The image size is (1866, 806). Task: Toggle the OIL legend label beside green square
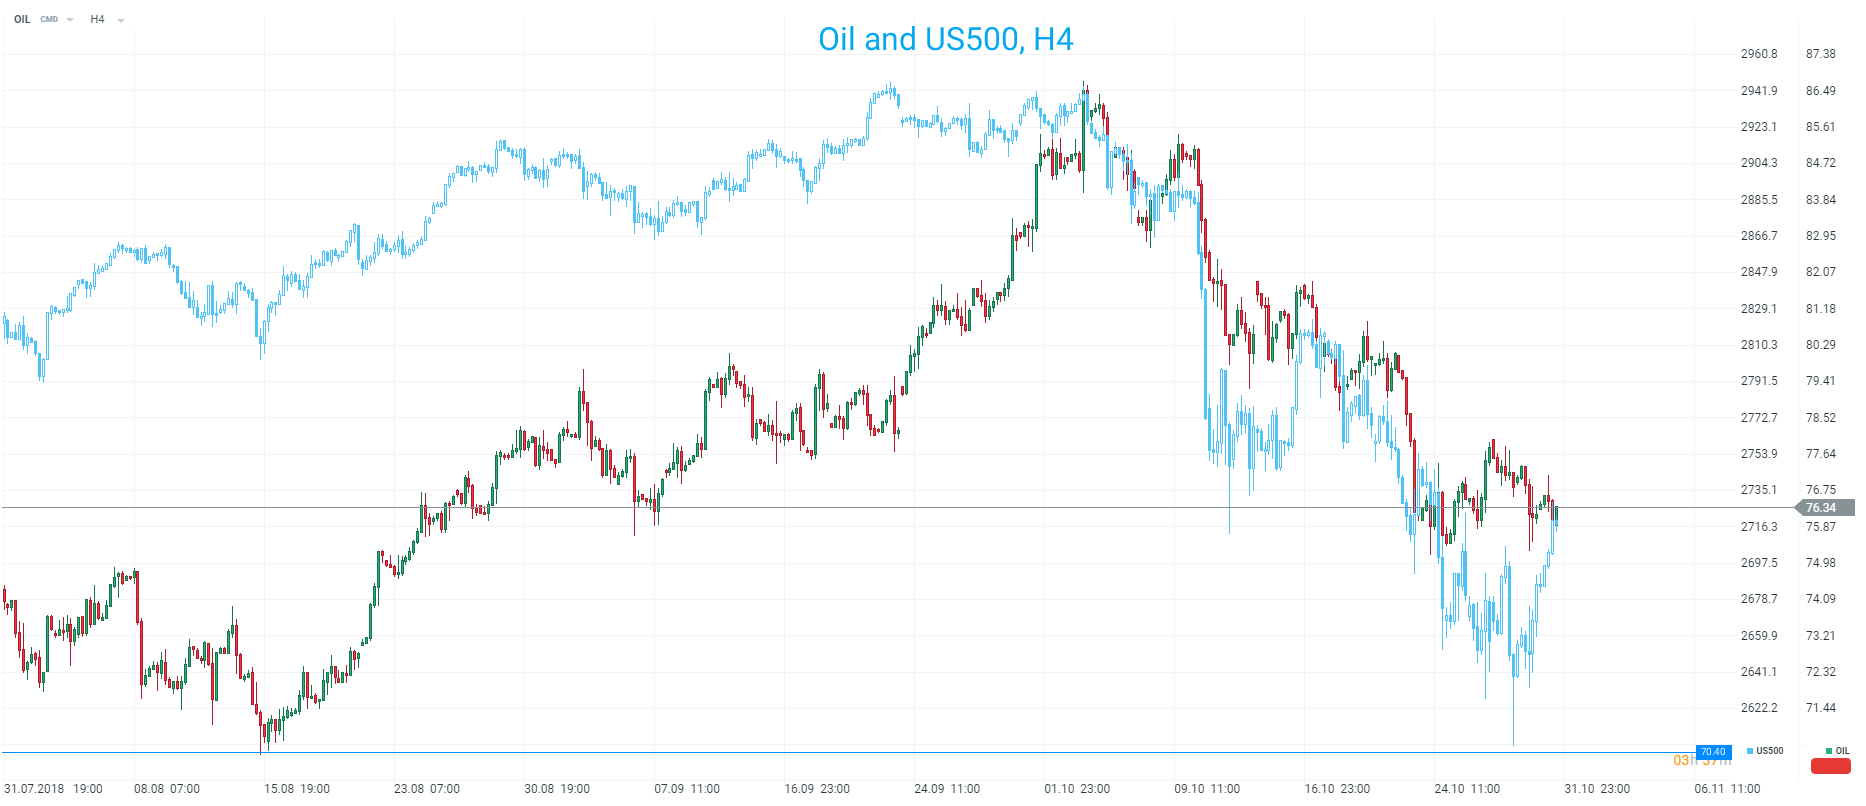coord(1842,751)
